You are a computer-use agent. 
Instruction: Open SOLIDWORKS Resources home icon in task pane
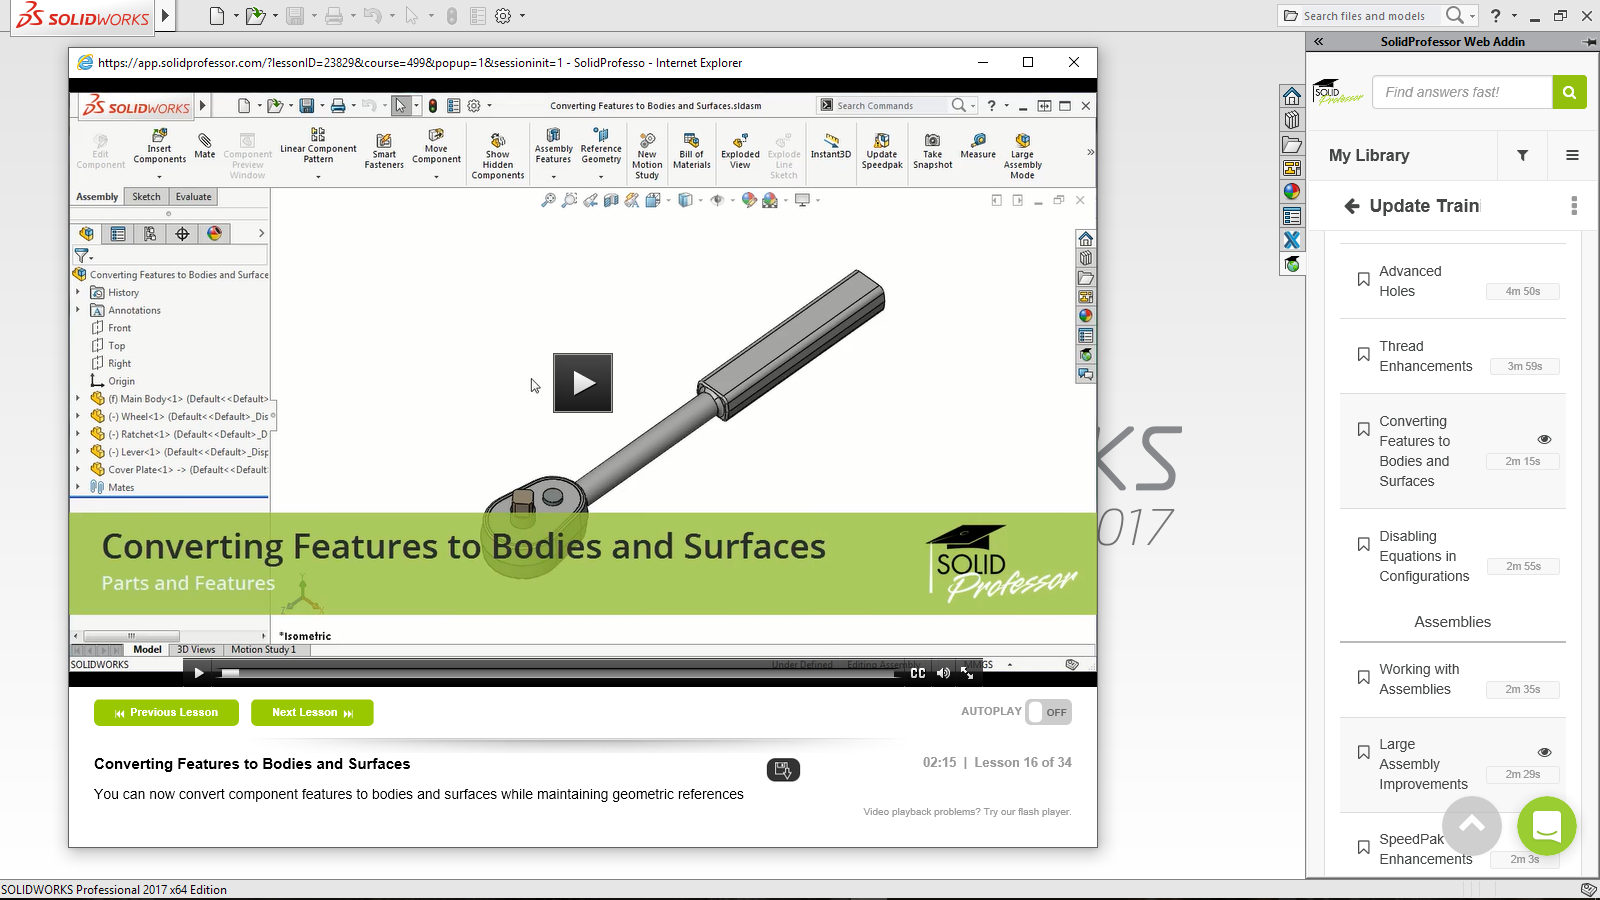1292,96
